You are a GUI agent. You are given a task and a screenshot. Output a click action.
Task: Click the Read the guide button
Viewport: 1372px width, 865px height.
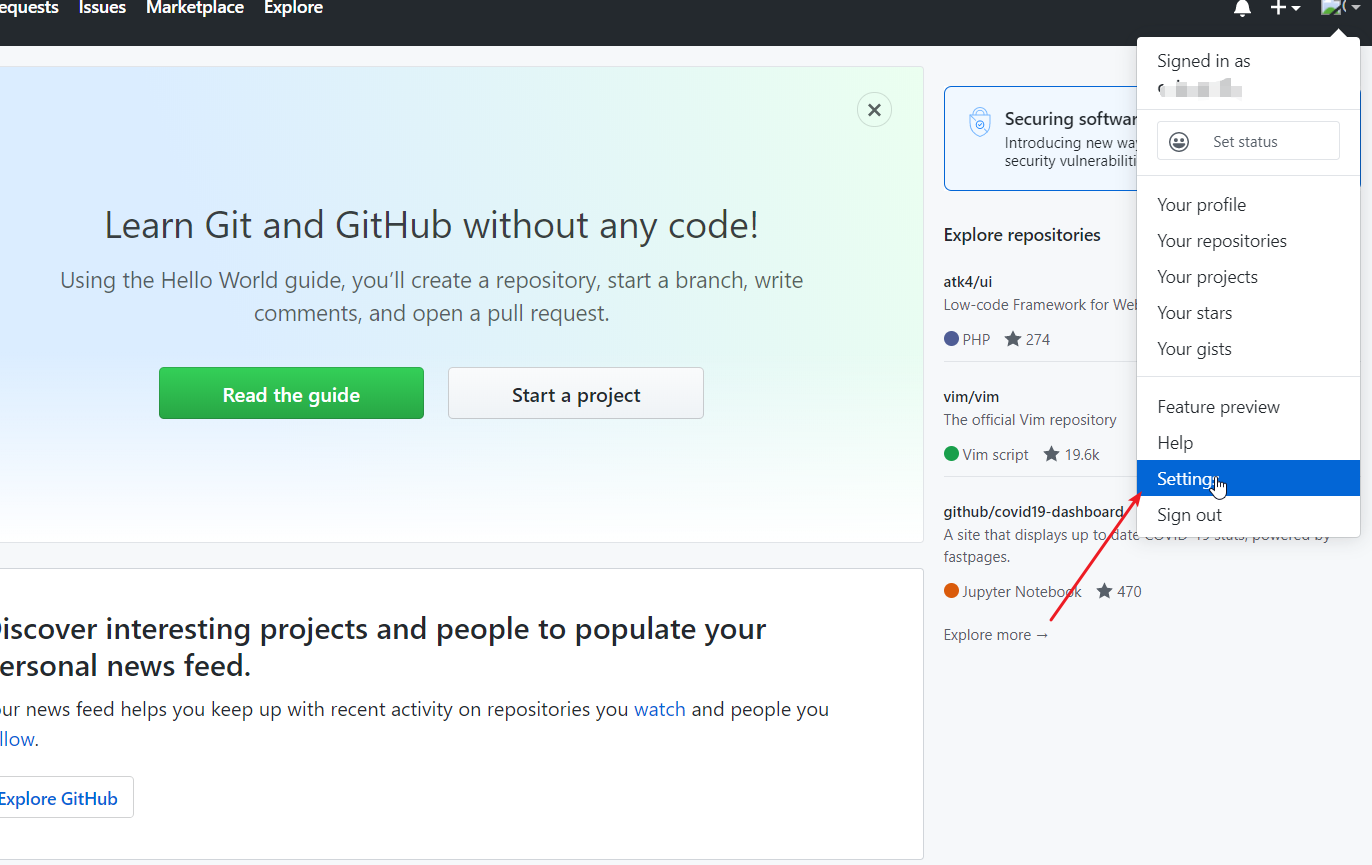point(291,393)
